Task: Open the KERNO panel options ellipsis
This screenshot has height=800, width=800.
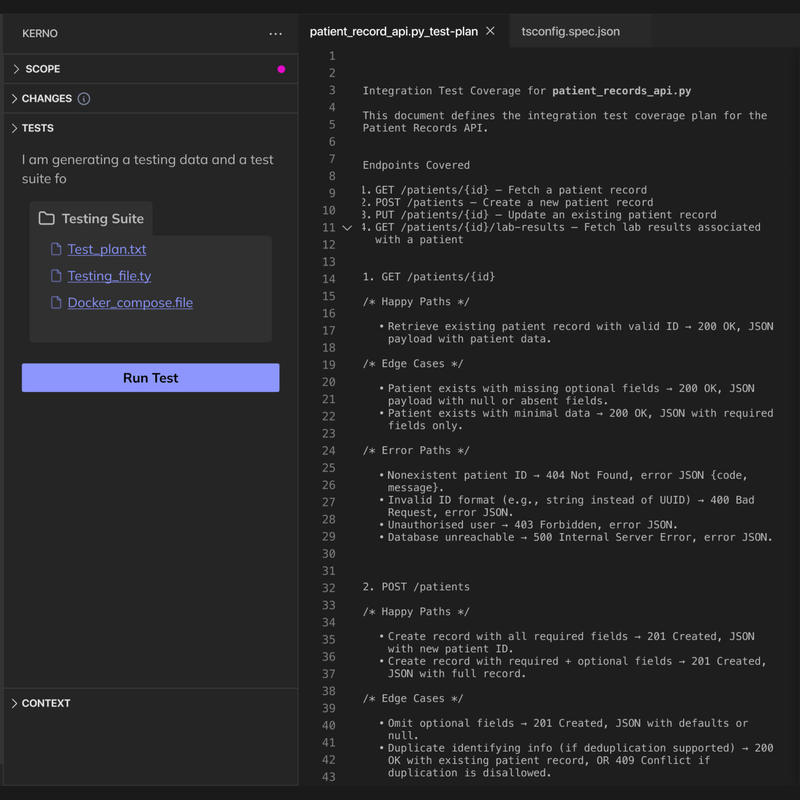Action: point(276,33)
